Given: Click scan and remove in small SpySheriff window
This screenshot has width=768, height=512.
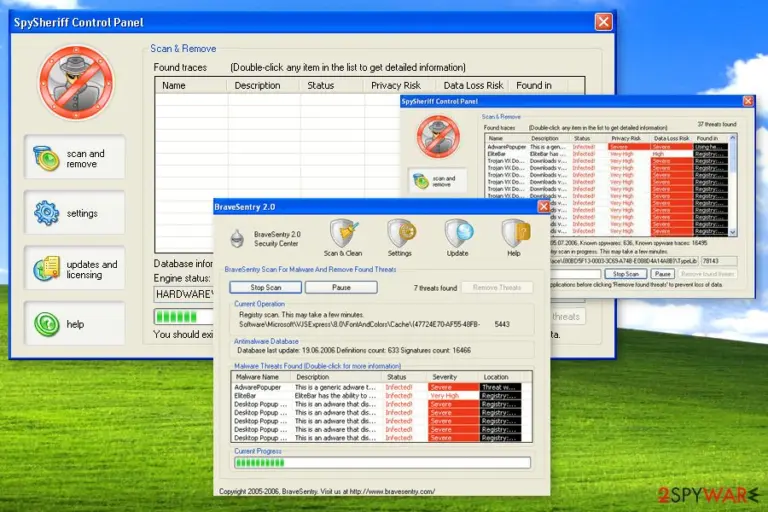Looking at the screenshot, I should coord(437,181).
